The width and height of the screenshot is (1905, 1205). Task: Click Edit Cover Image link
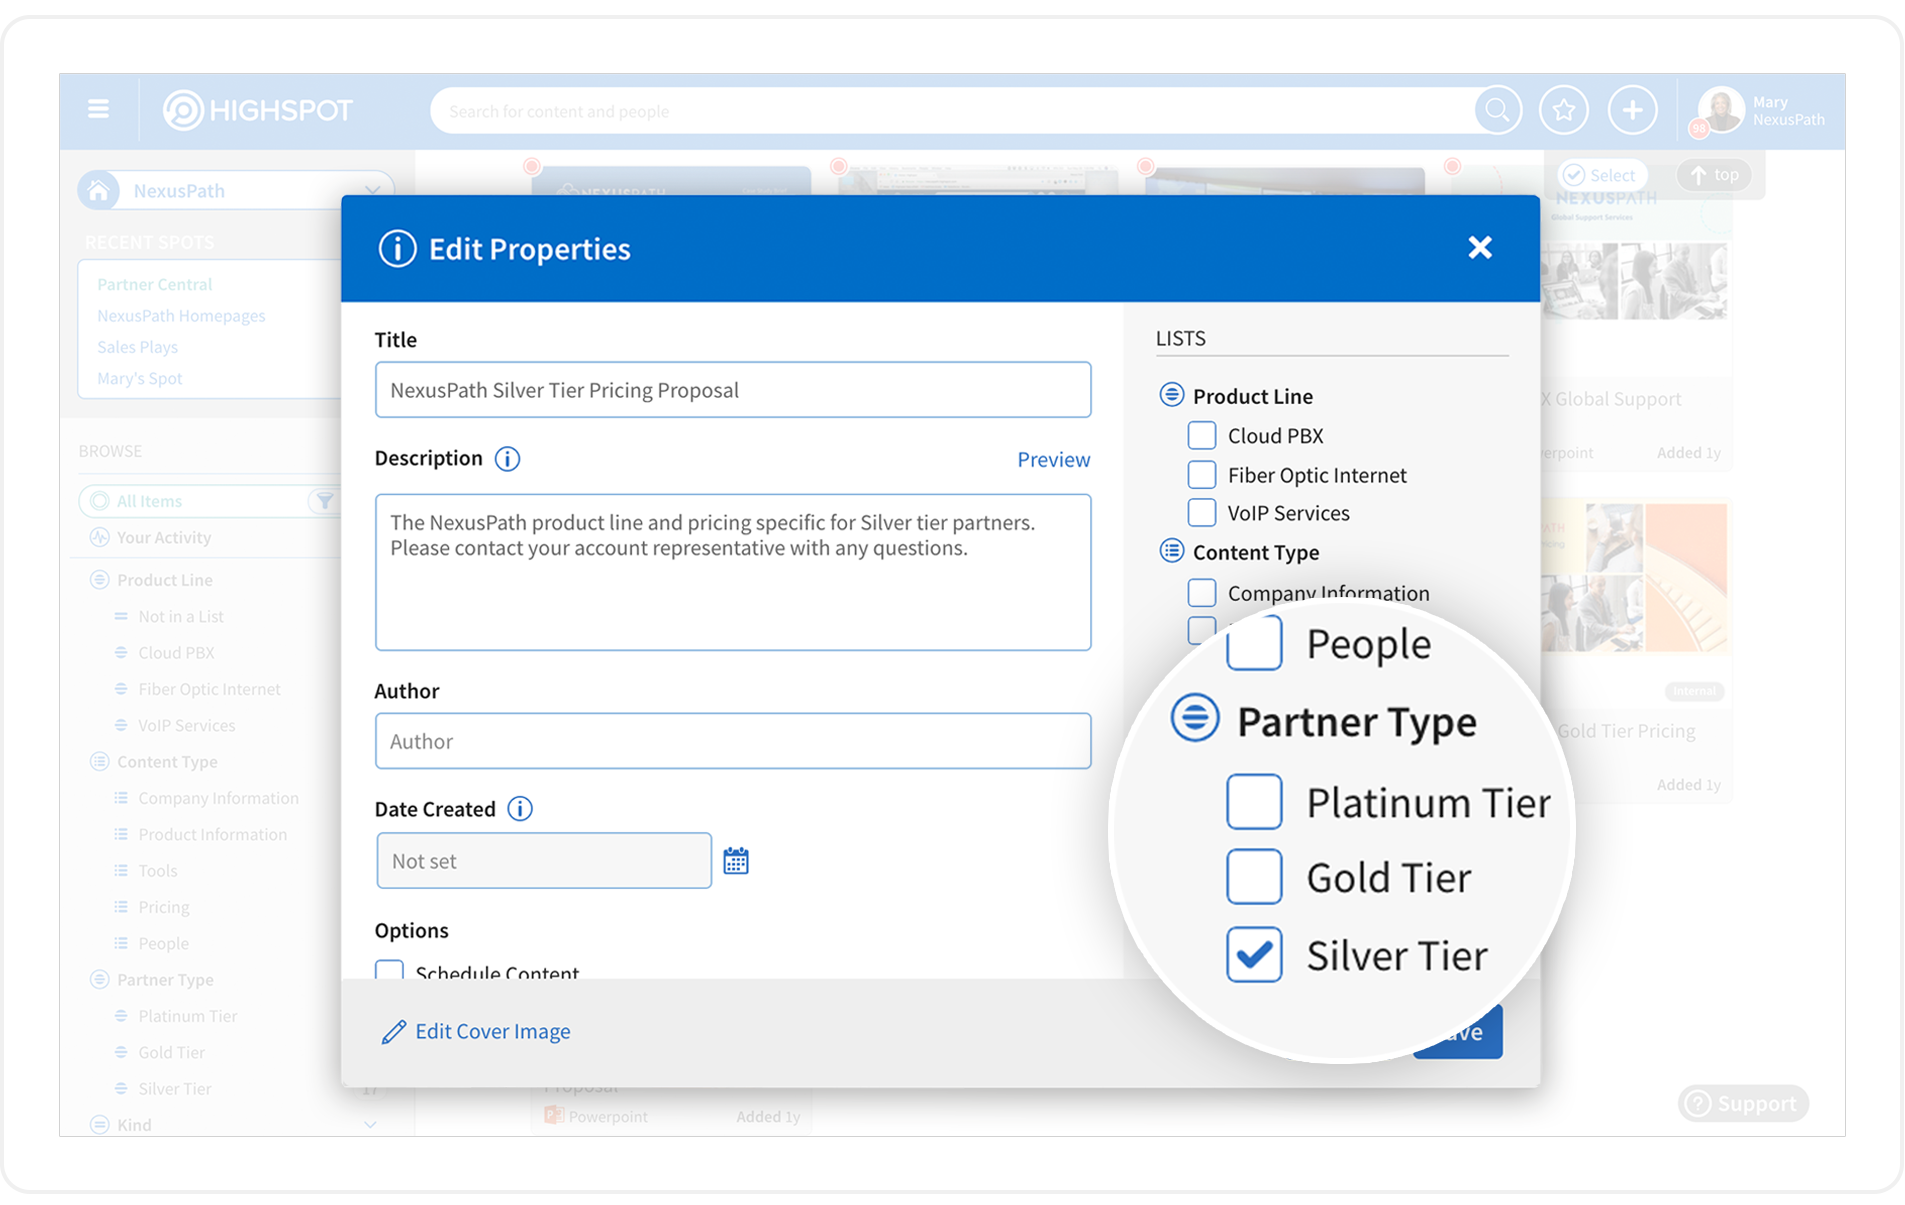493,1032
